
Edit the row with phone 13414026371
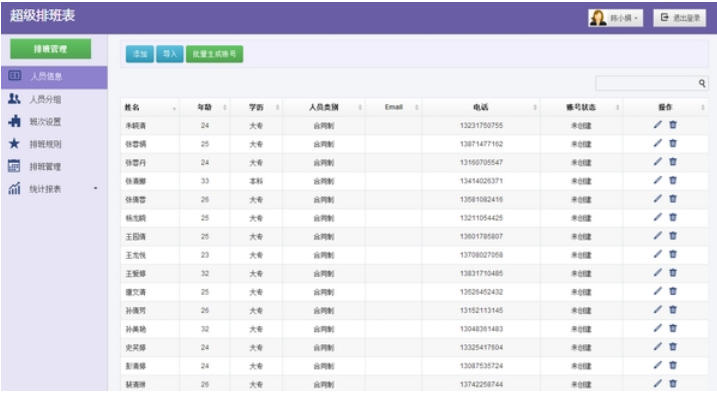657,180
